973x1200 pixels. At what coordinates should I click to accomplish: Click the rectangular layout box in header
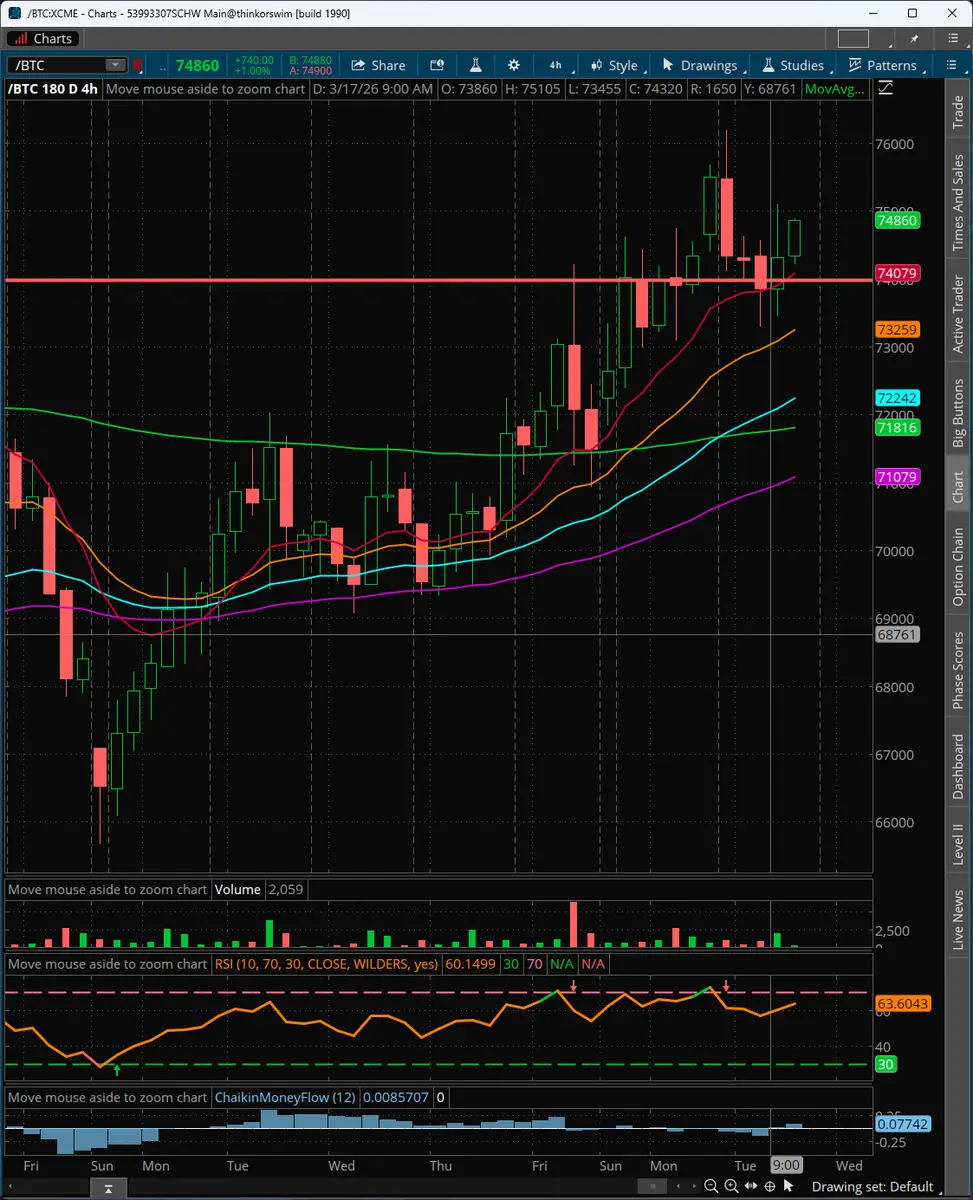(x=853, y=38)
